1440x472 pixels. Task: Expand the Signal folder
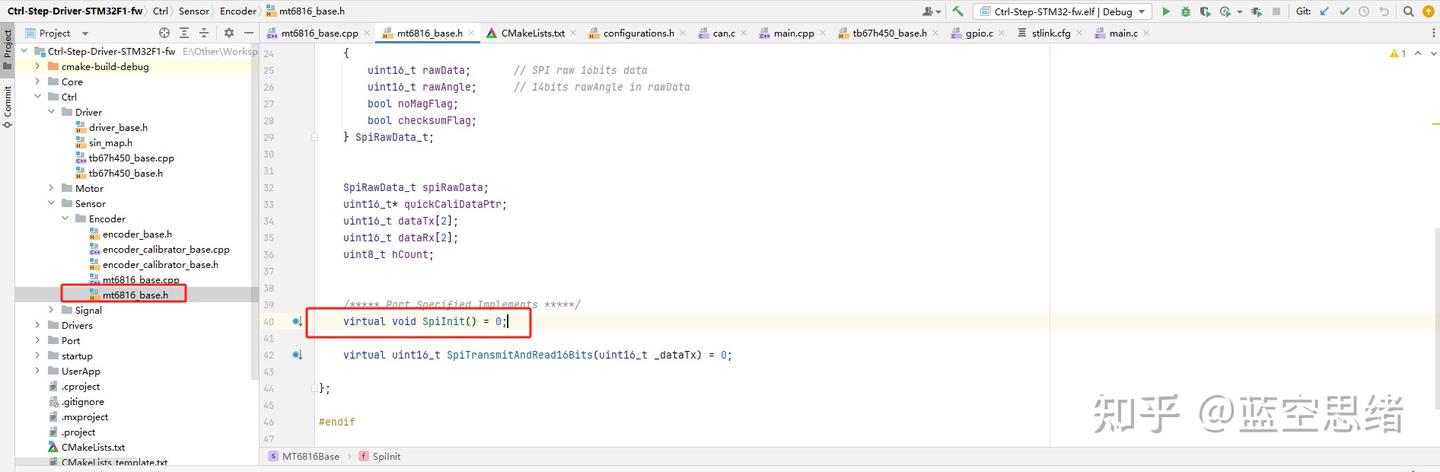tap(52, 310)
